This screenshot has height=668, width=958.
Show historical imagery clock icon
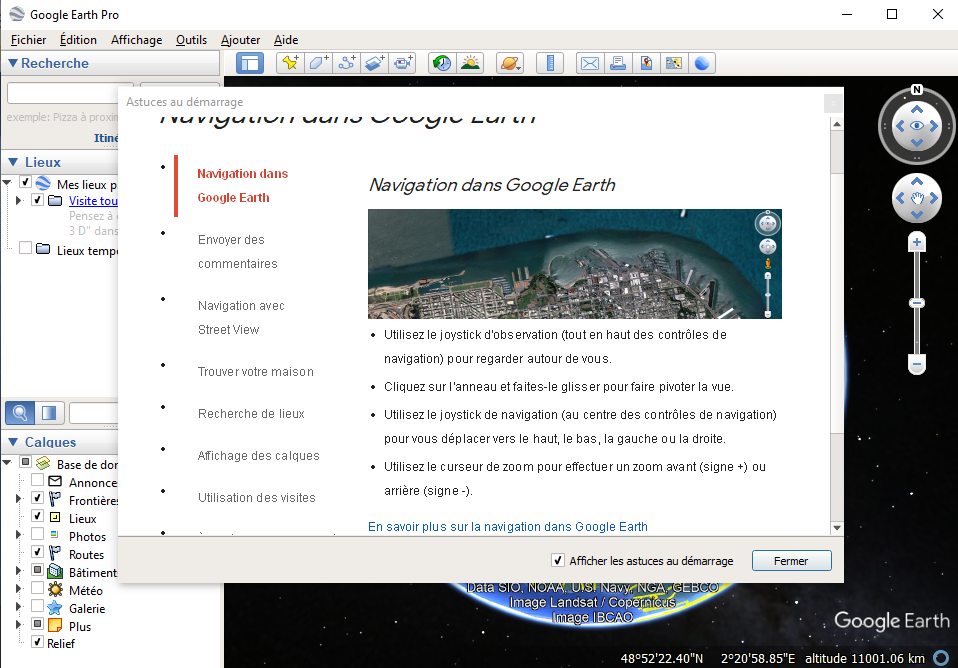tap(442, 63)
